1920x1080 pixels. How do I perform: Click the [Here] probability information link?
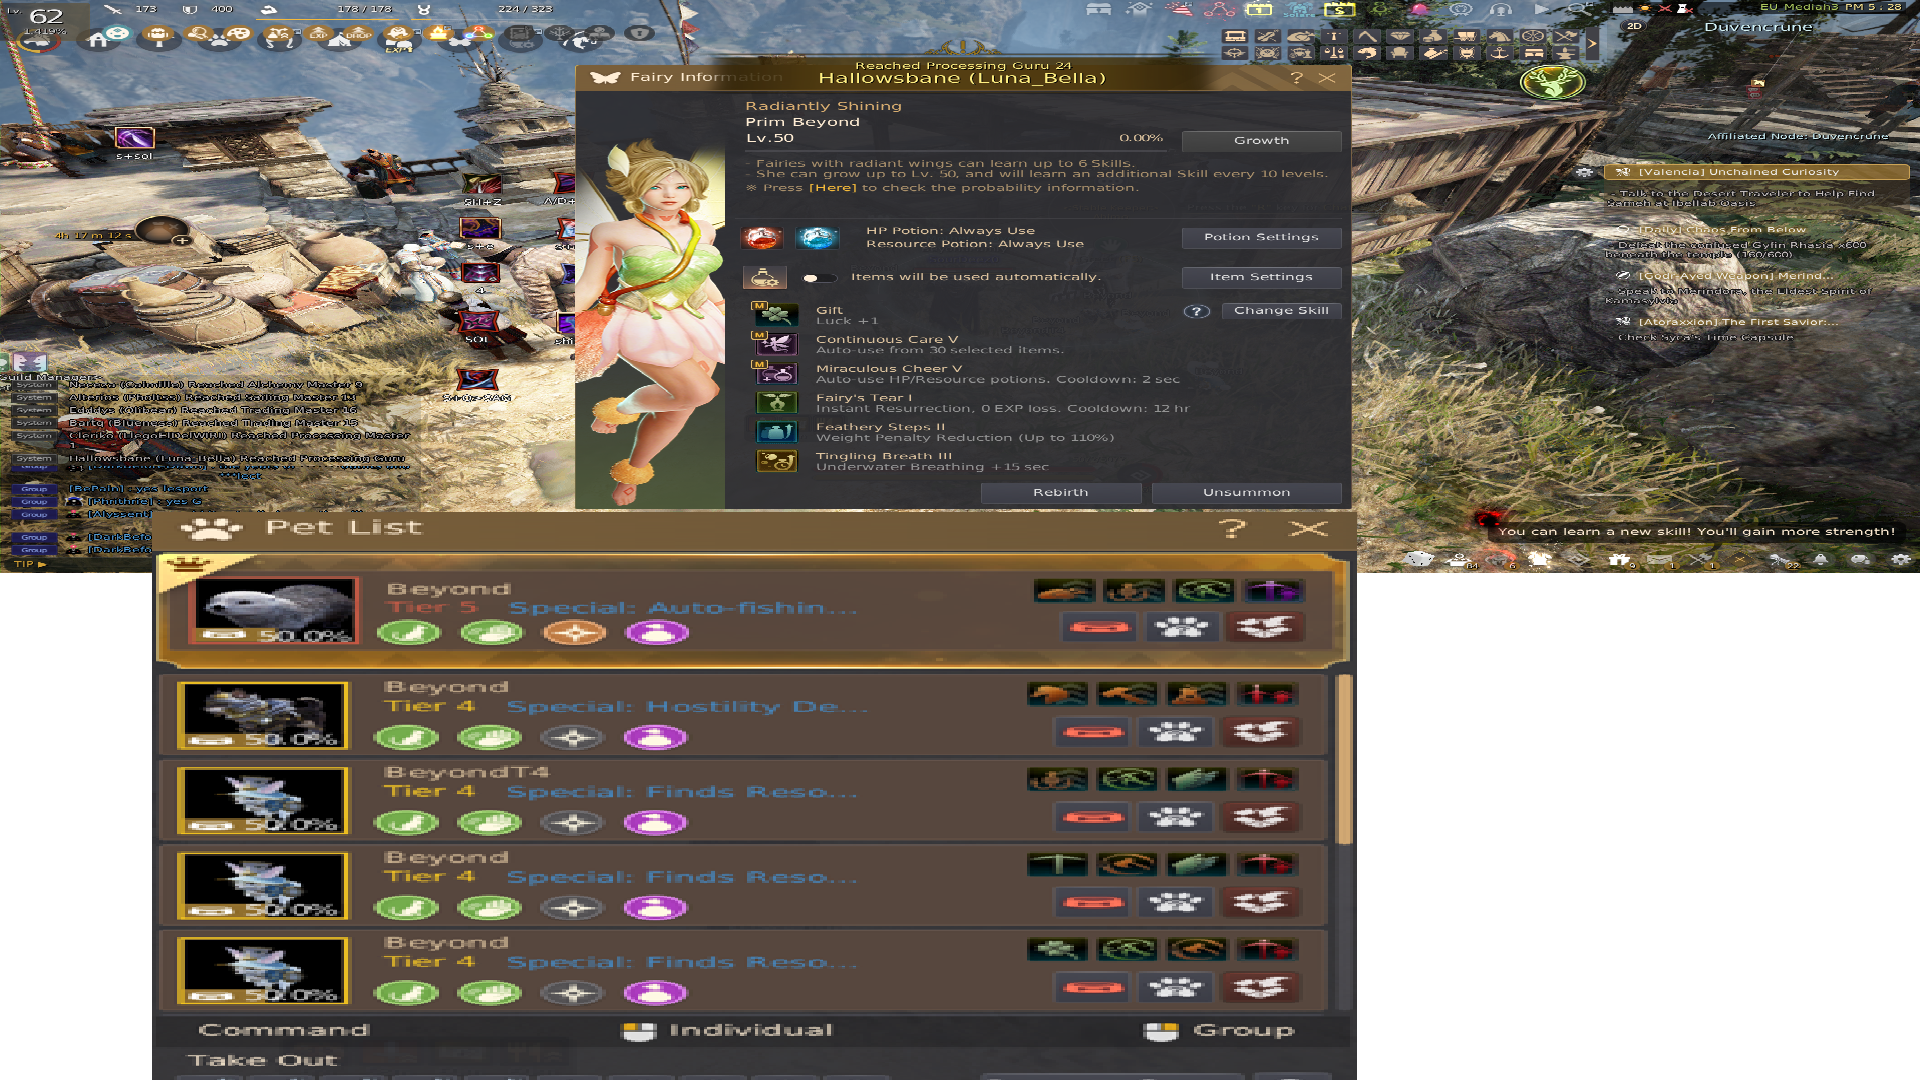(x=832, y=188)
